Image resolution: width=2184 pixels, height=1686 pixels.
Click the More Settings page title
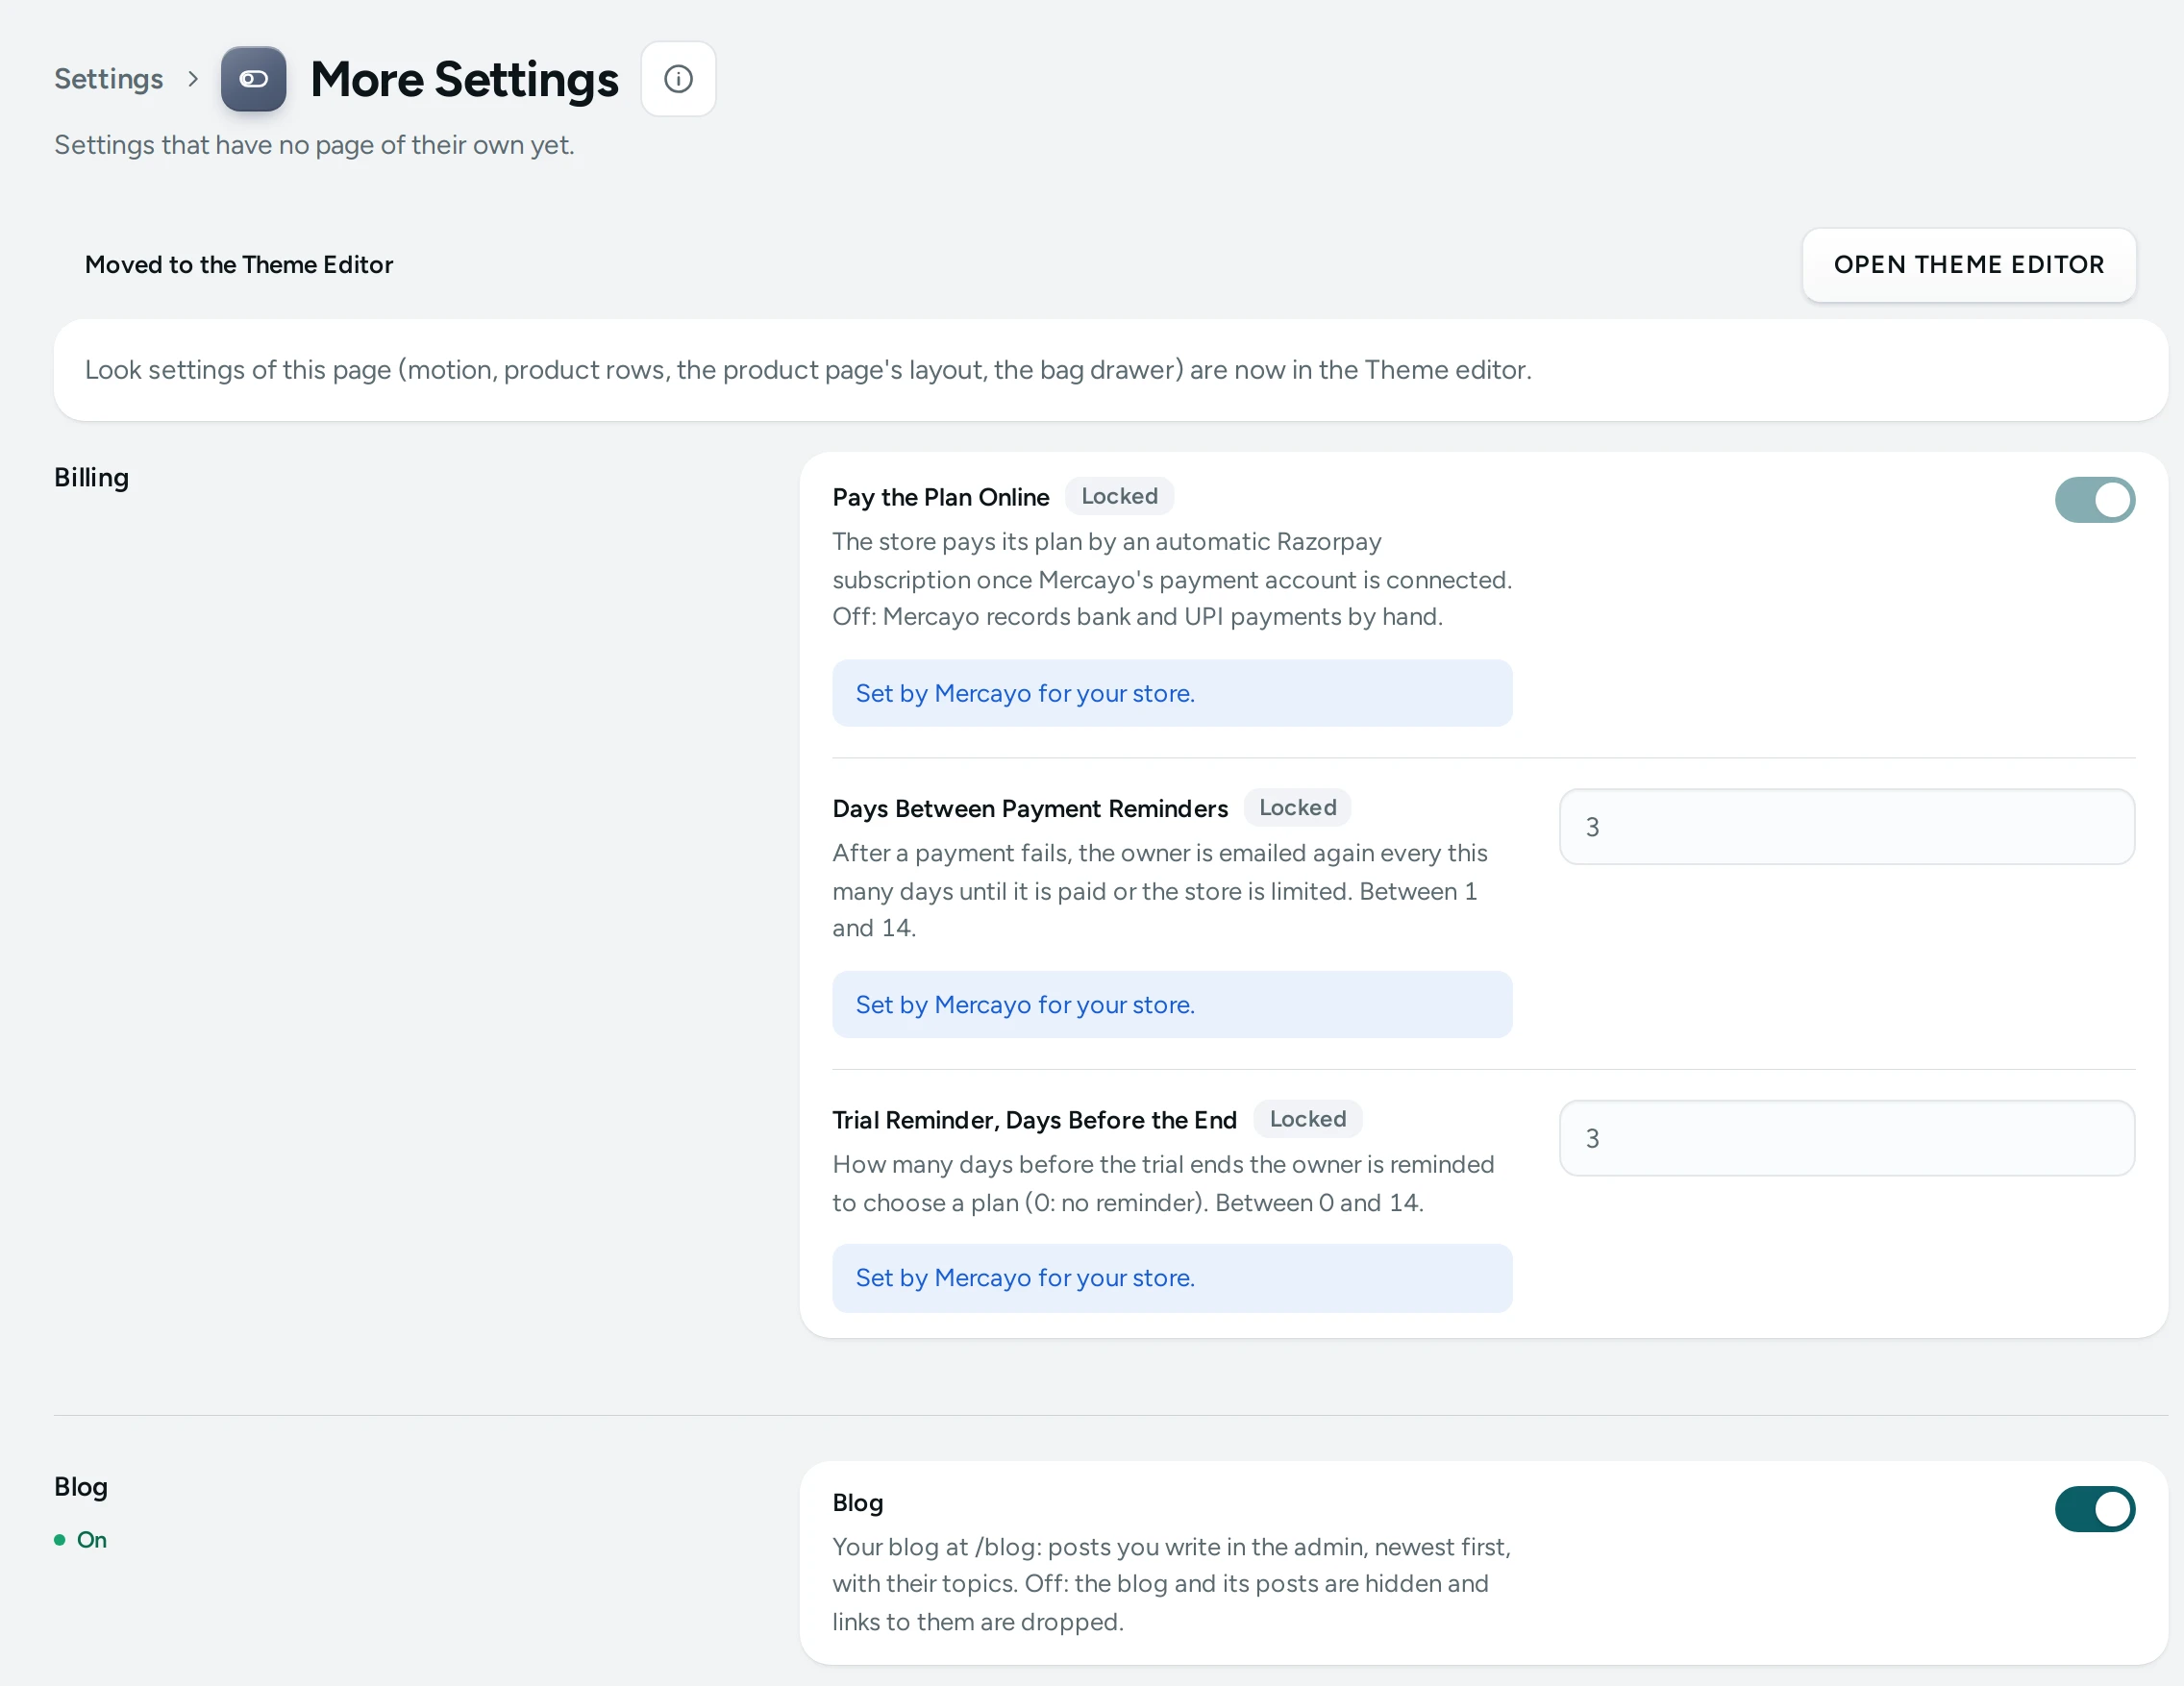pos(465,79)
